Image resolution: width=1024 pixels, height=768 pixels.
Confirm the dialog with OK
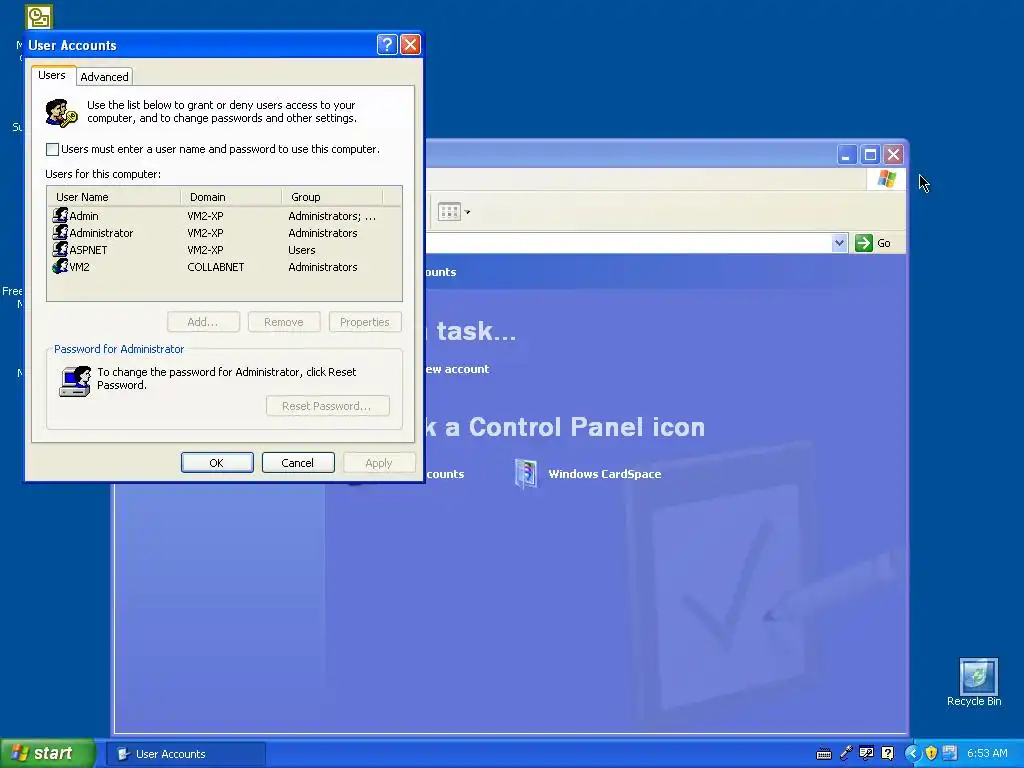coord(217,463)
